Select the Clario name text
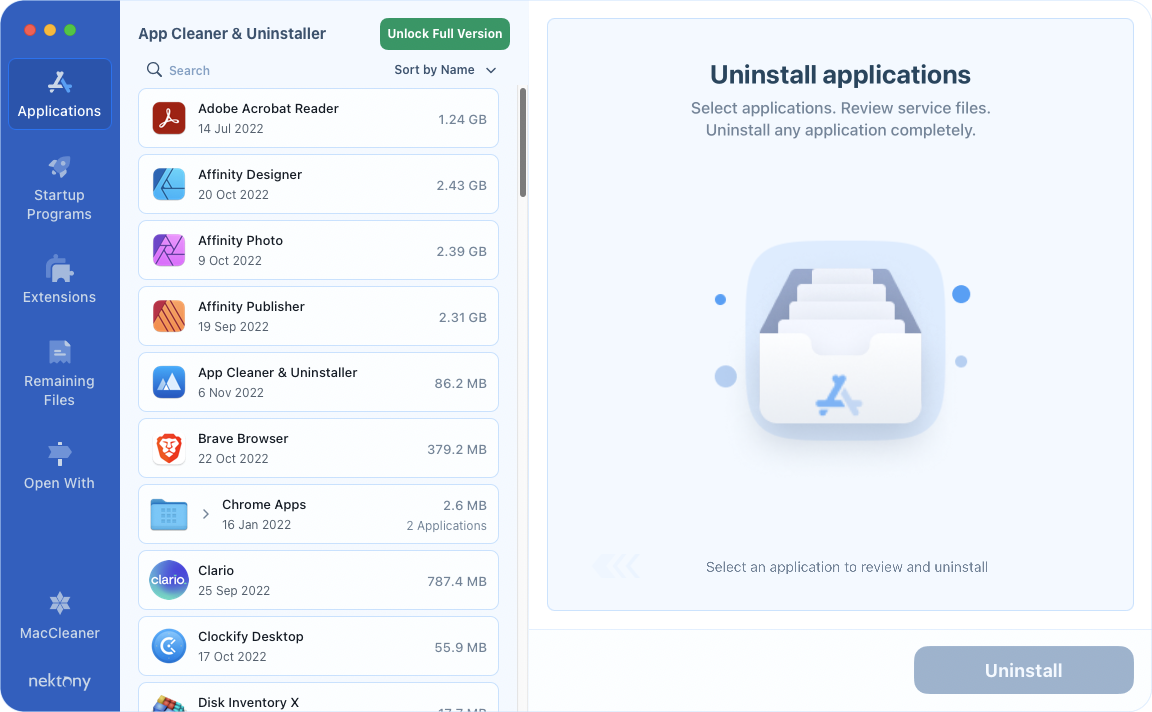This screenshot has height=712, width=1152. [x=216, y=571]
